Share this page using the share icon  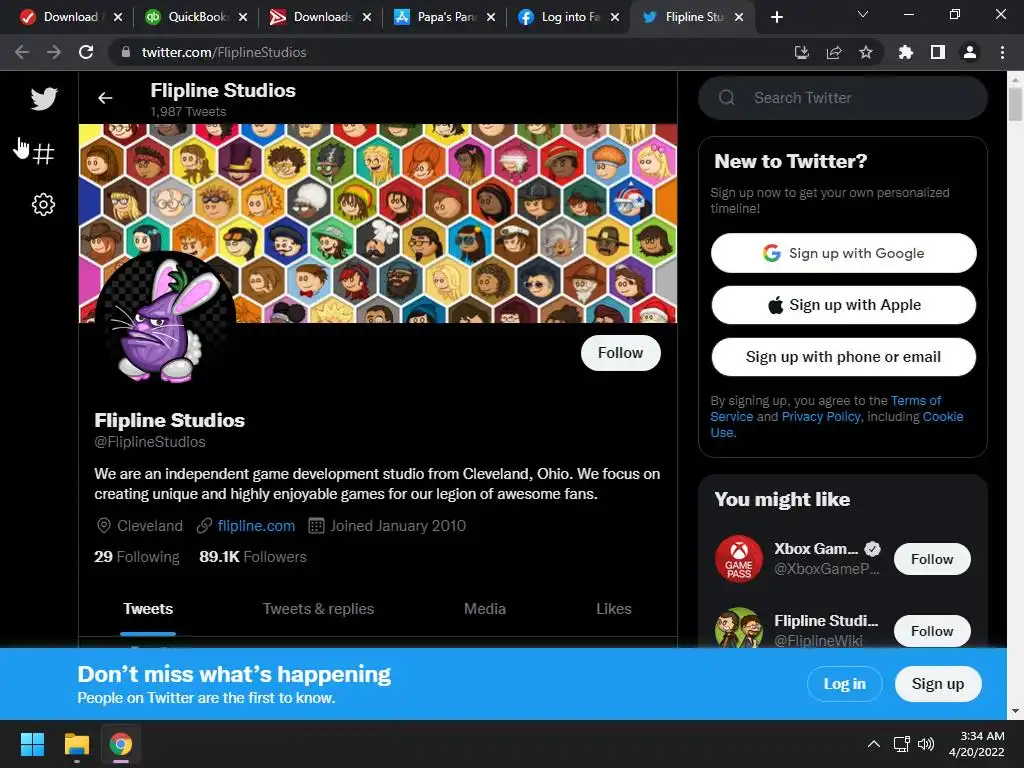tap(834, 52)
